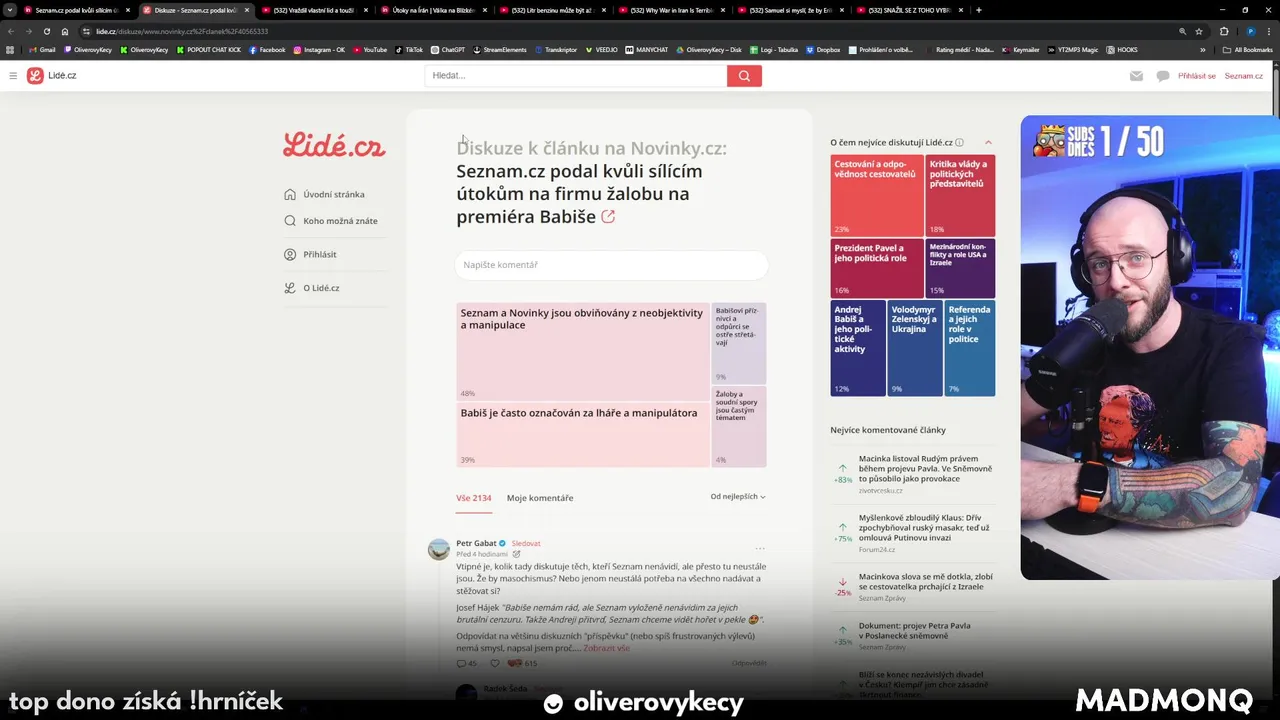The height and width of the screenshot is (720, 1280).
Task: Open article 'Myšlenkově zbloudilý Klaus'
Action: pos(924,528)
